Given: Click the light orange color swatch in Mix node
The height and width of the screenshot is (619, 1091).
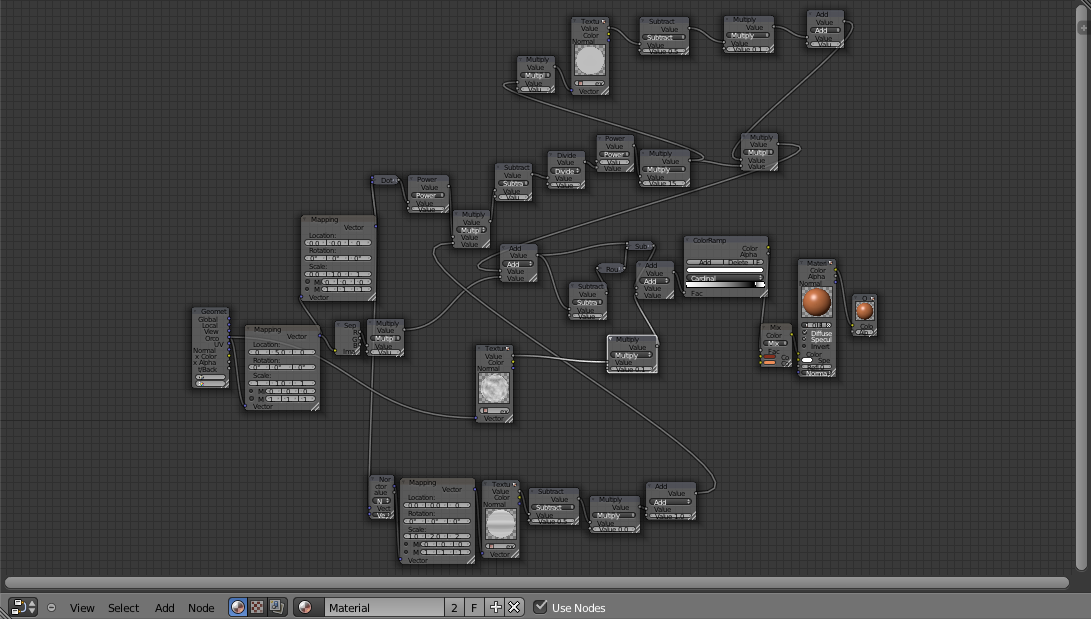Looking at the screenshot, I should pyautogui.click(x=770, y=362).
